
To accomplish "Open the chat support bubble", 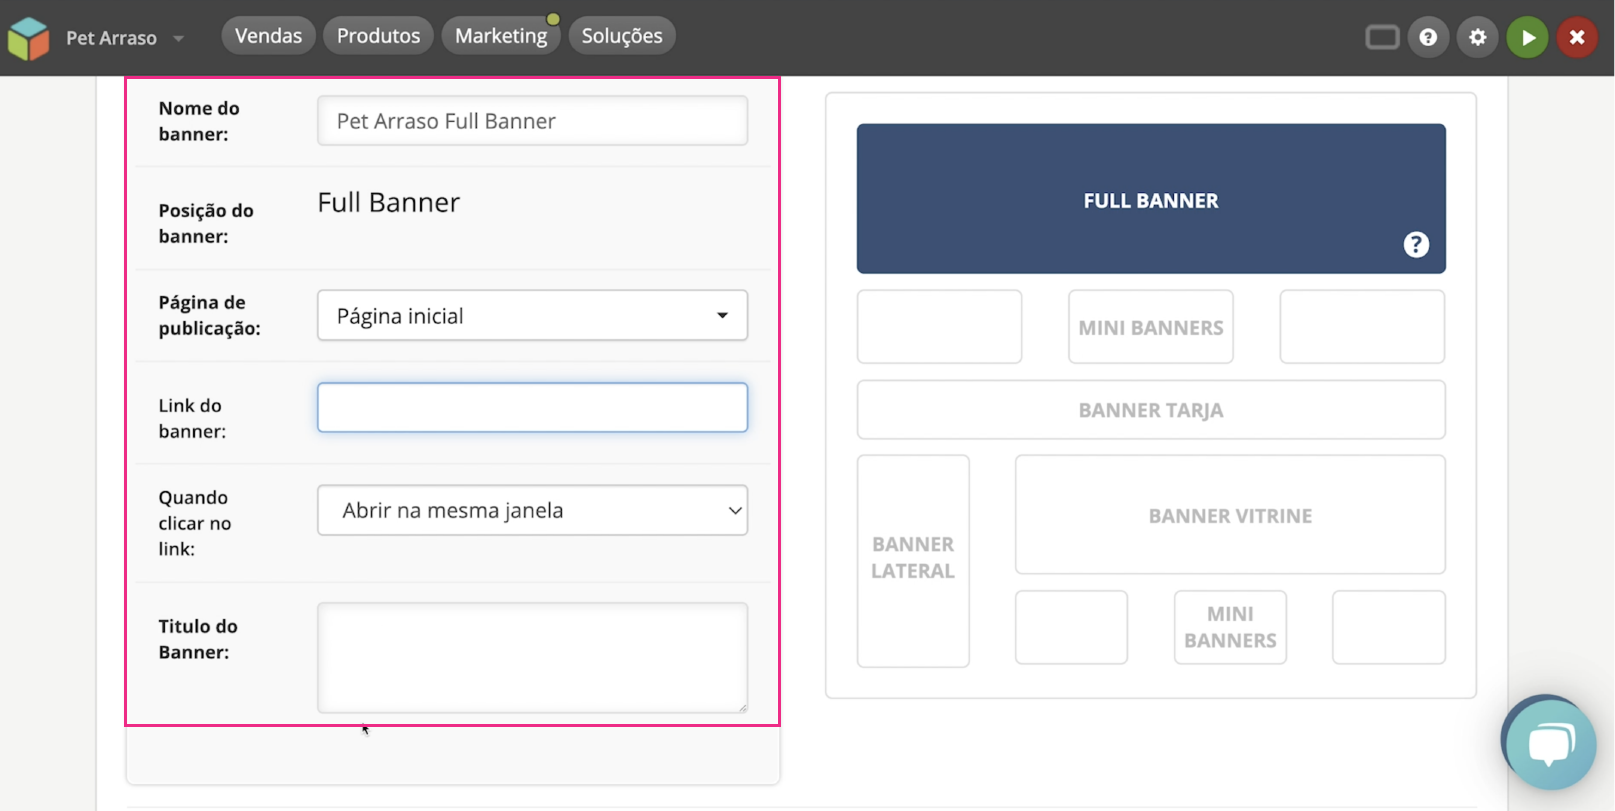I will click(x=1550, y=743).
